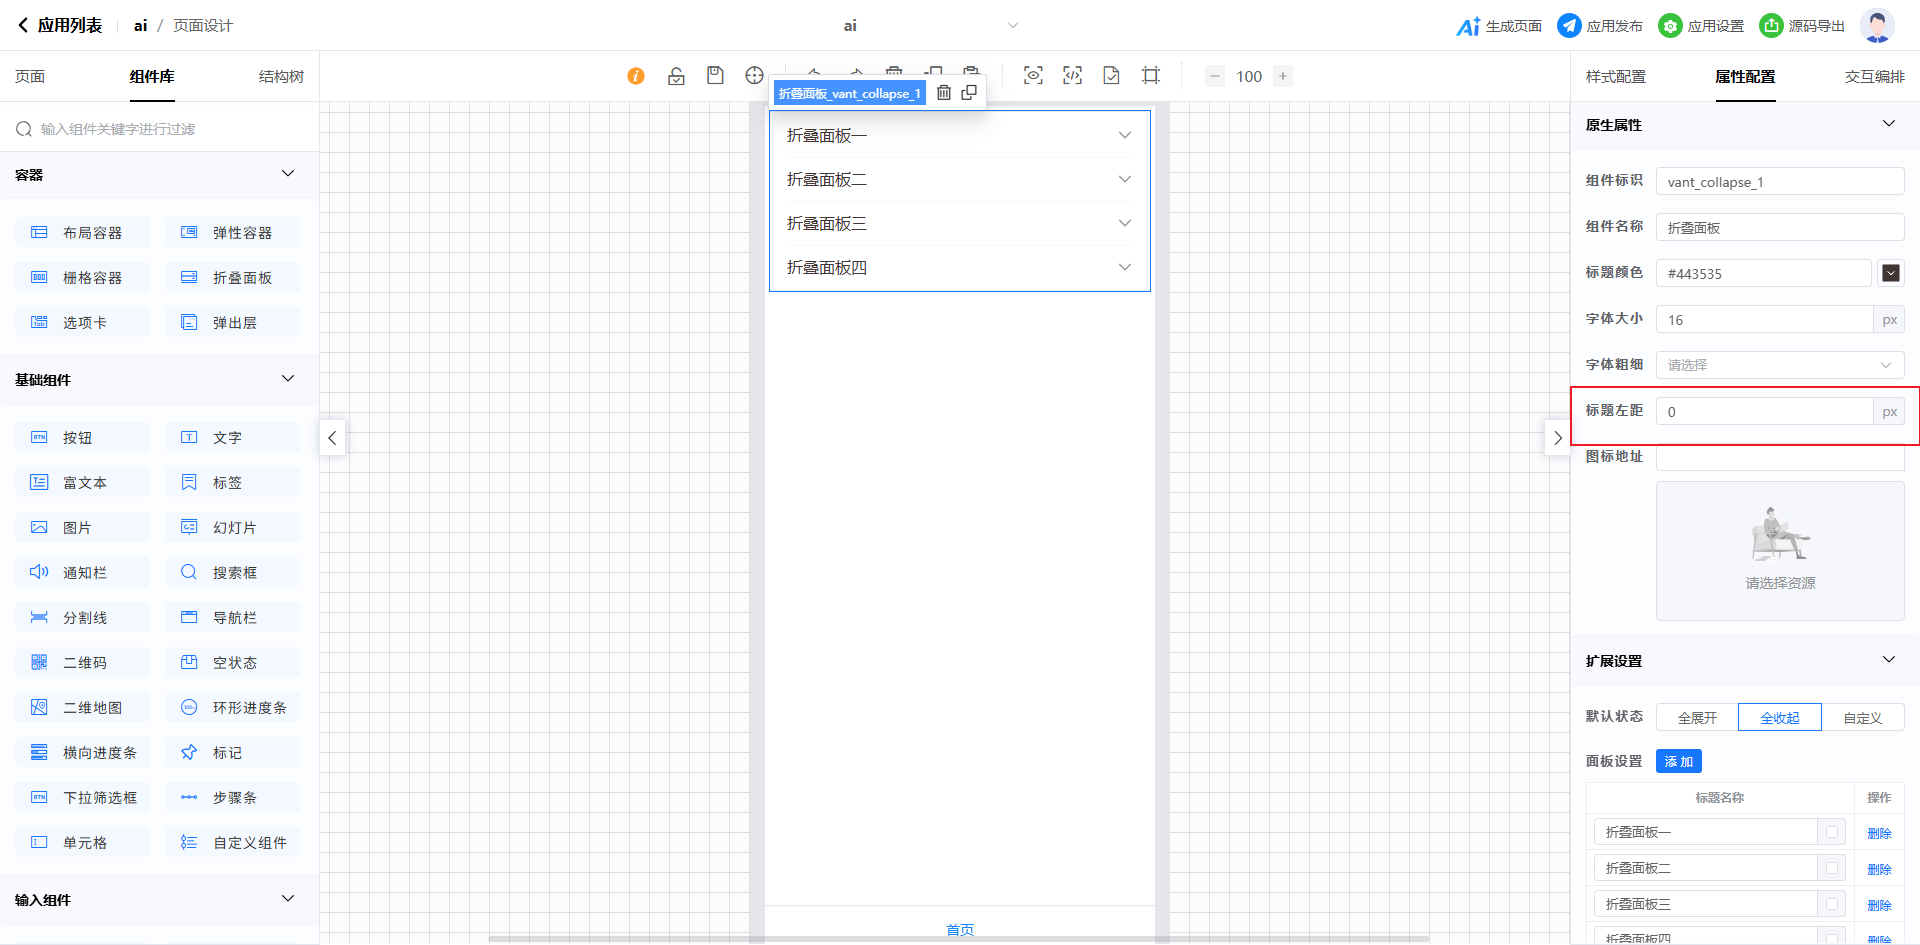Click the view source code icon

point(1072,76)
